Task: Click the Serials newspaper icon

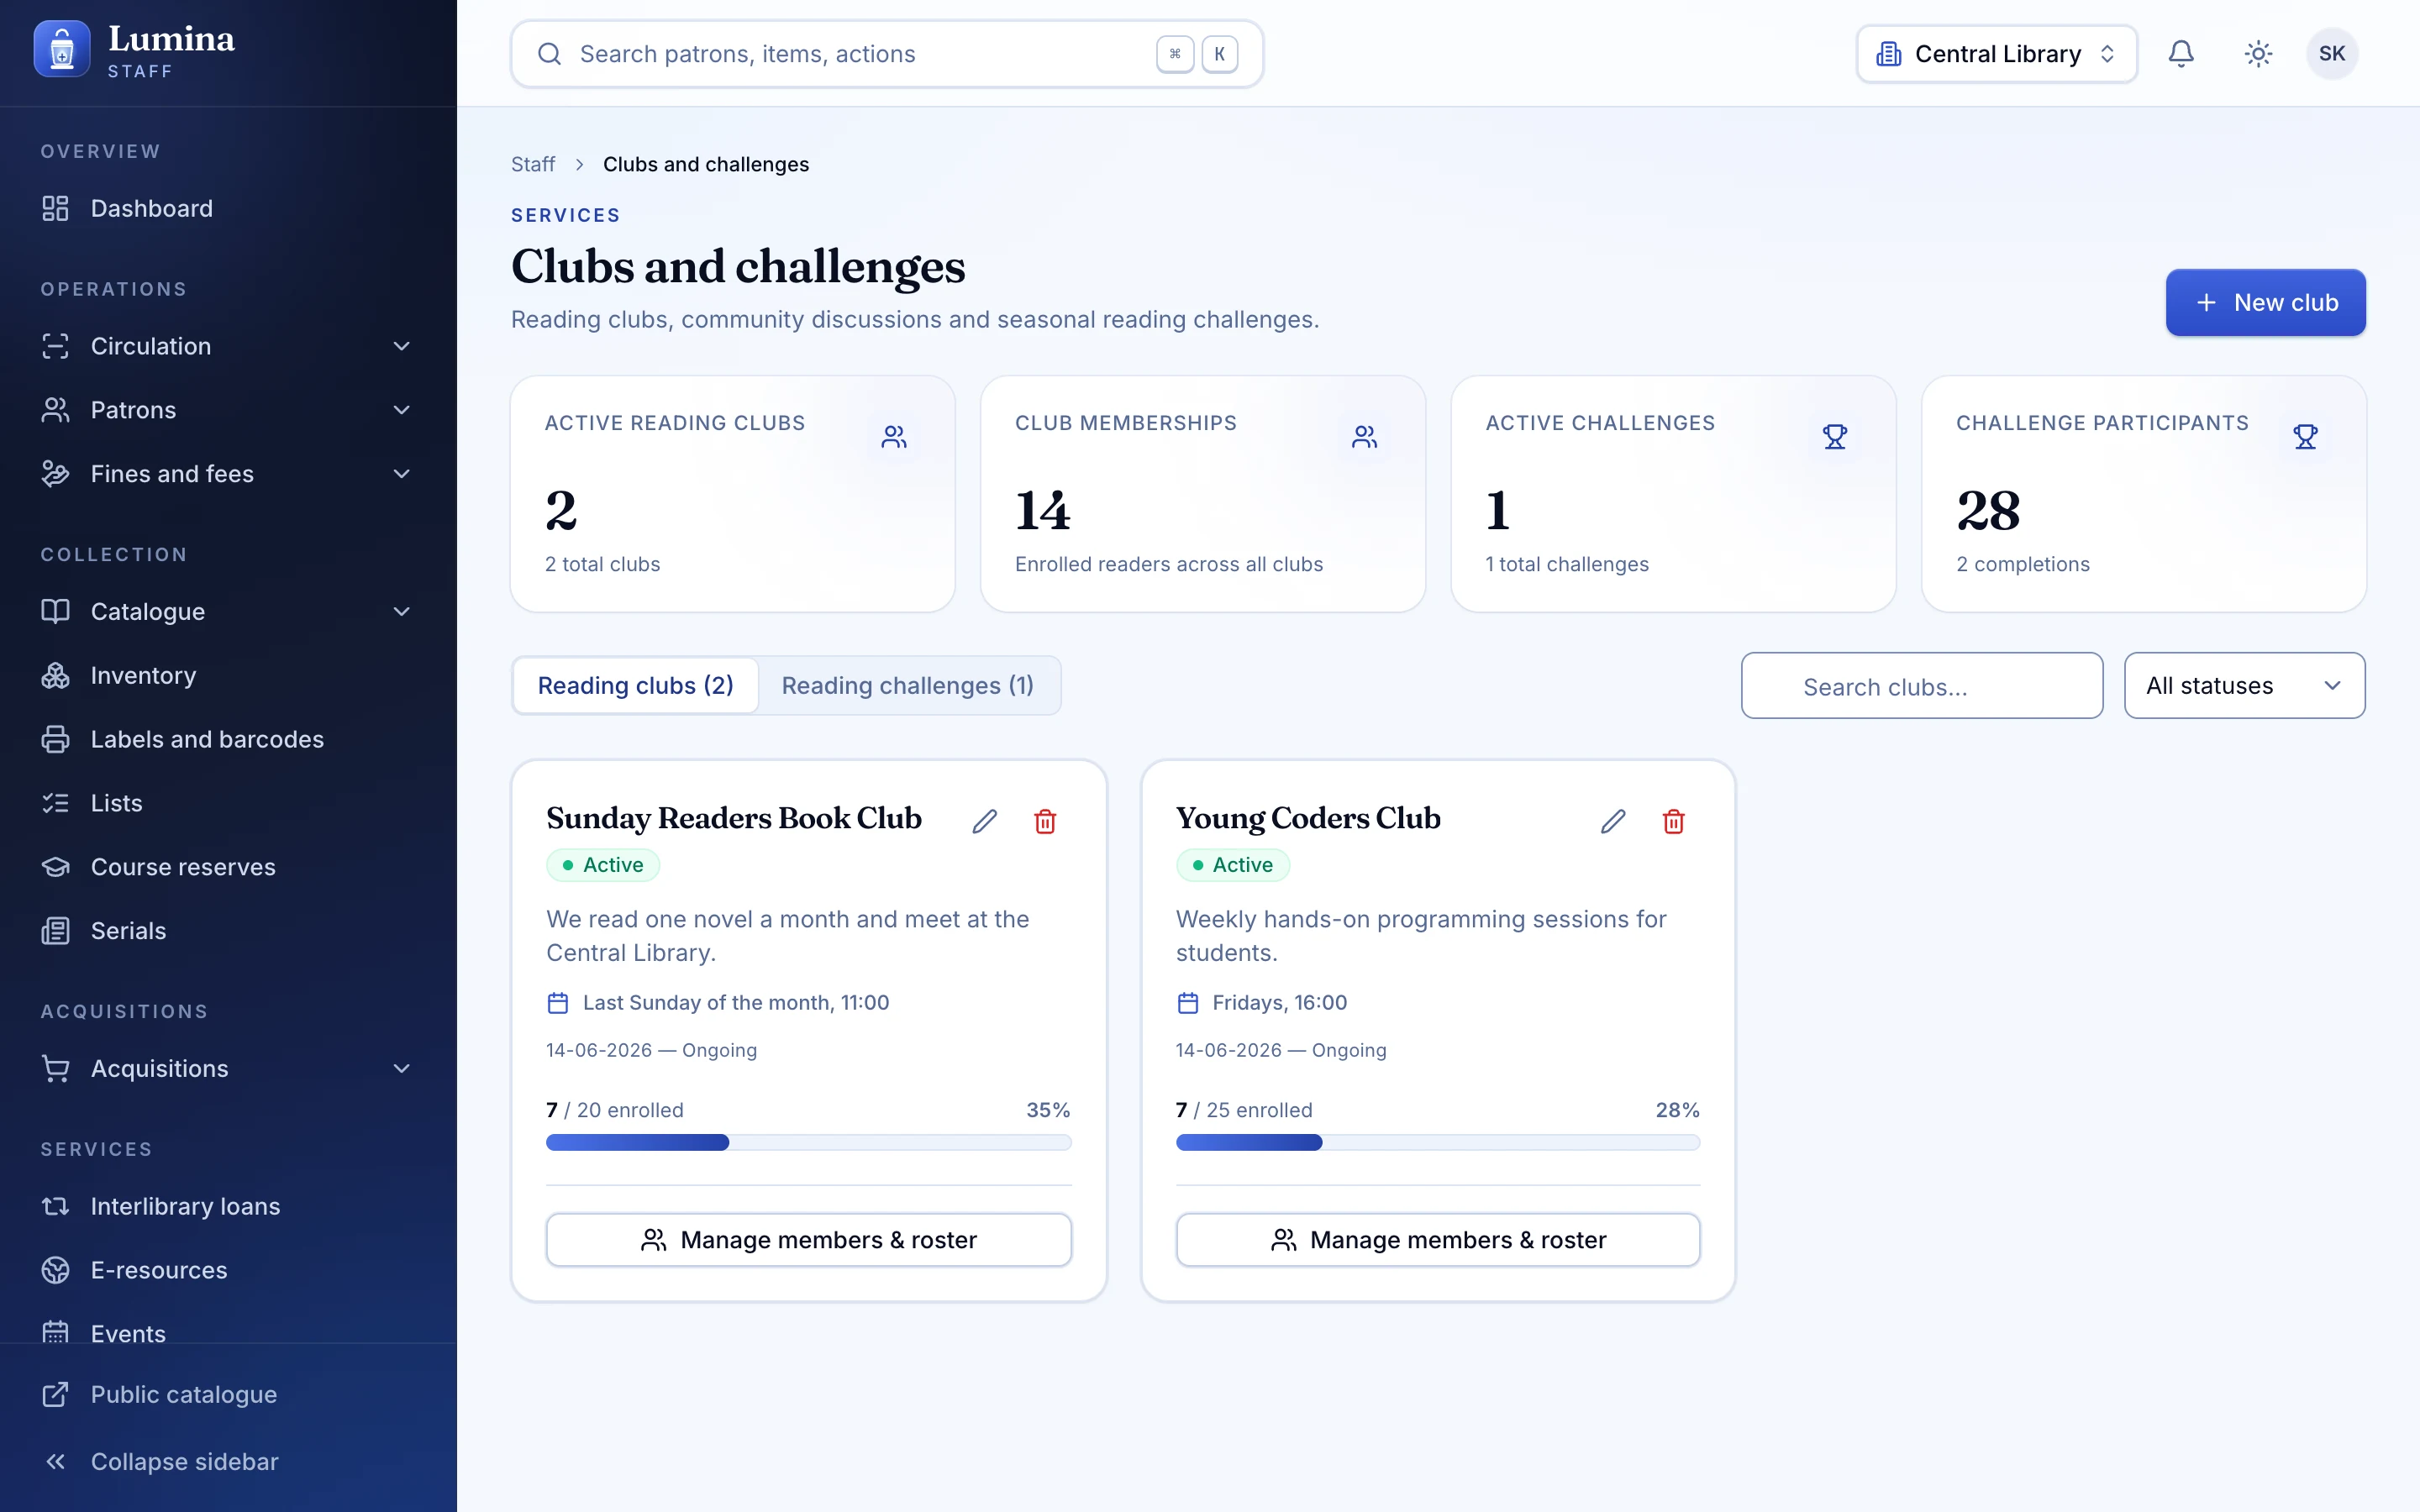Action: pyautogui.click(x=56, y=931)
